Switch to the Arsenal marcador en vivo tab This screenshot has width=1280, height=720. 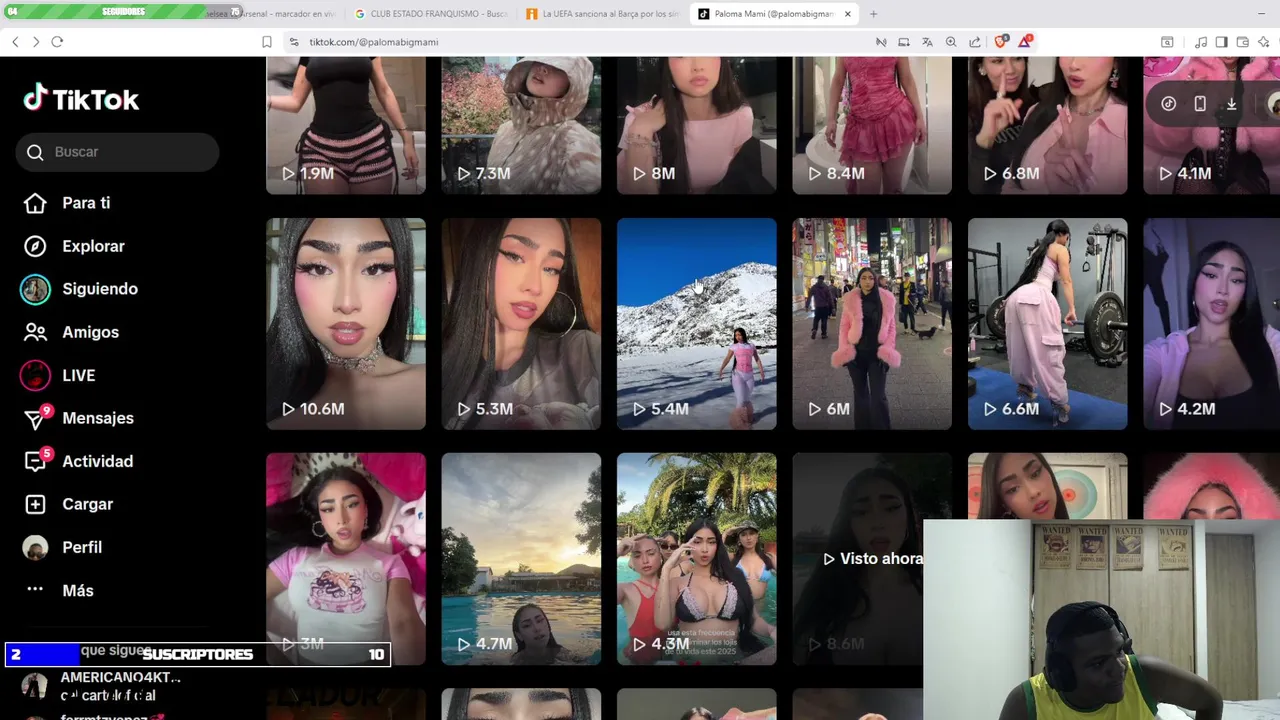pos(270,14)
